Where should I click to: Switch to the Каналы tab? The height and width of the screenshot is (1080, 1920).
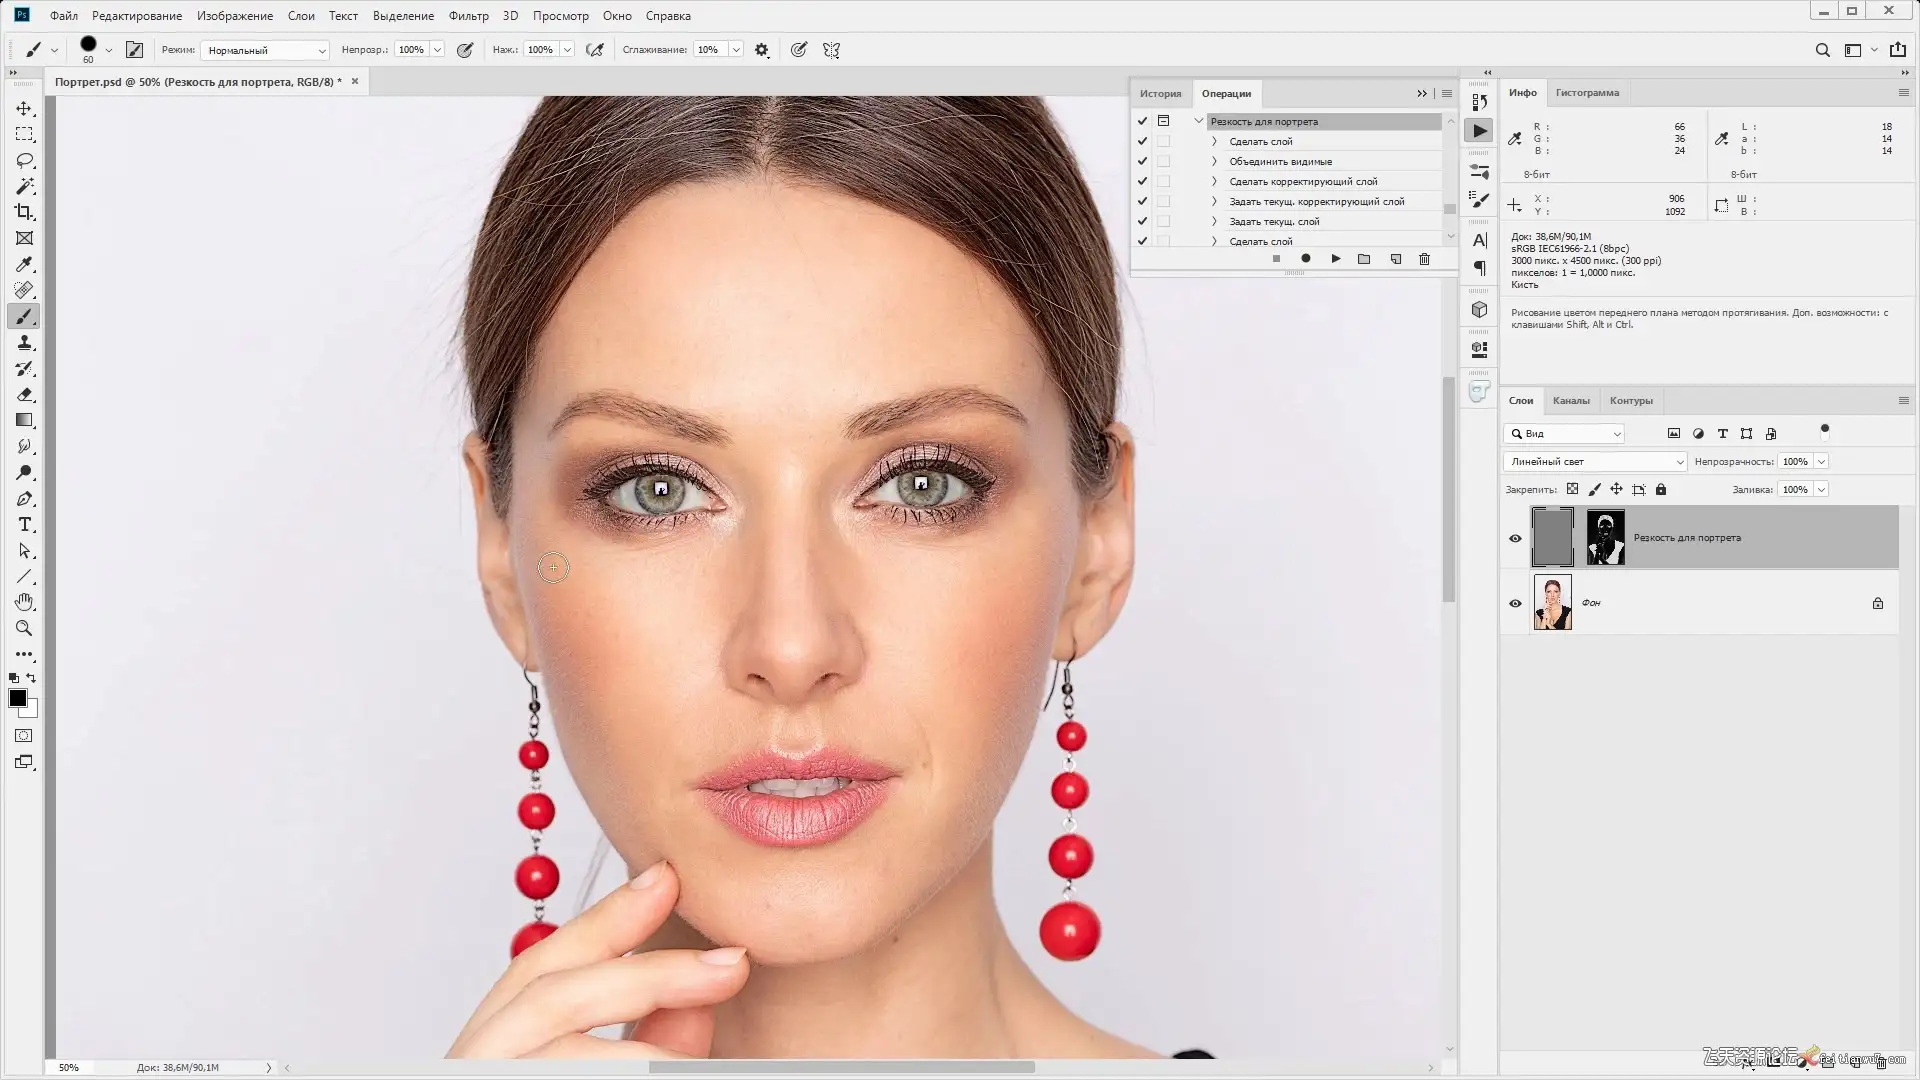tap(1570, 401)
